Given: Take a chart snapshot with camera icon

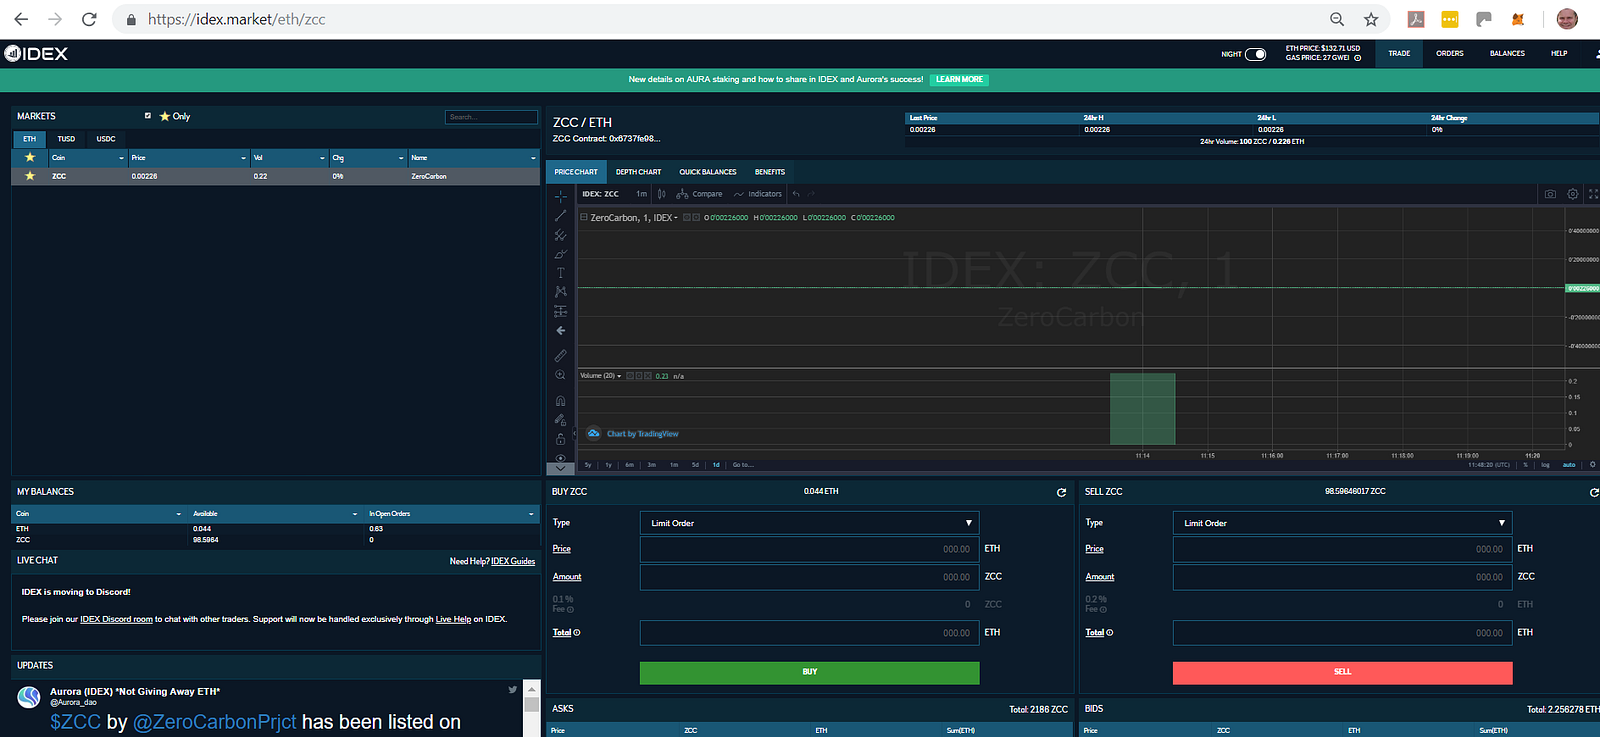Looking at the screenshot, I should pyautogui.click(x=1550, y=194).
